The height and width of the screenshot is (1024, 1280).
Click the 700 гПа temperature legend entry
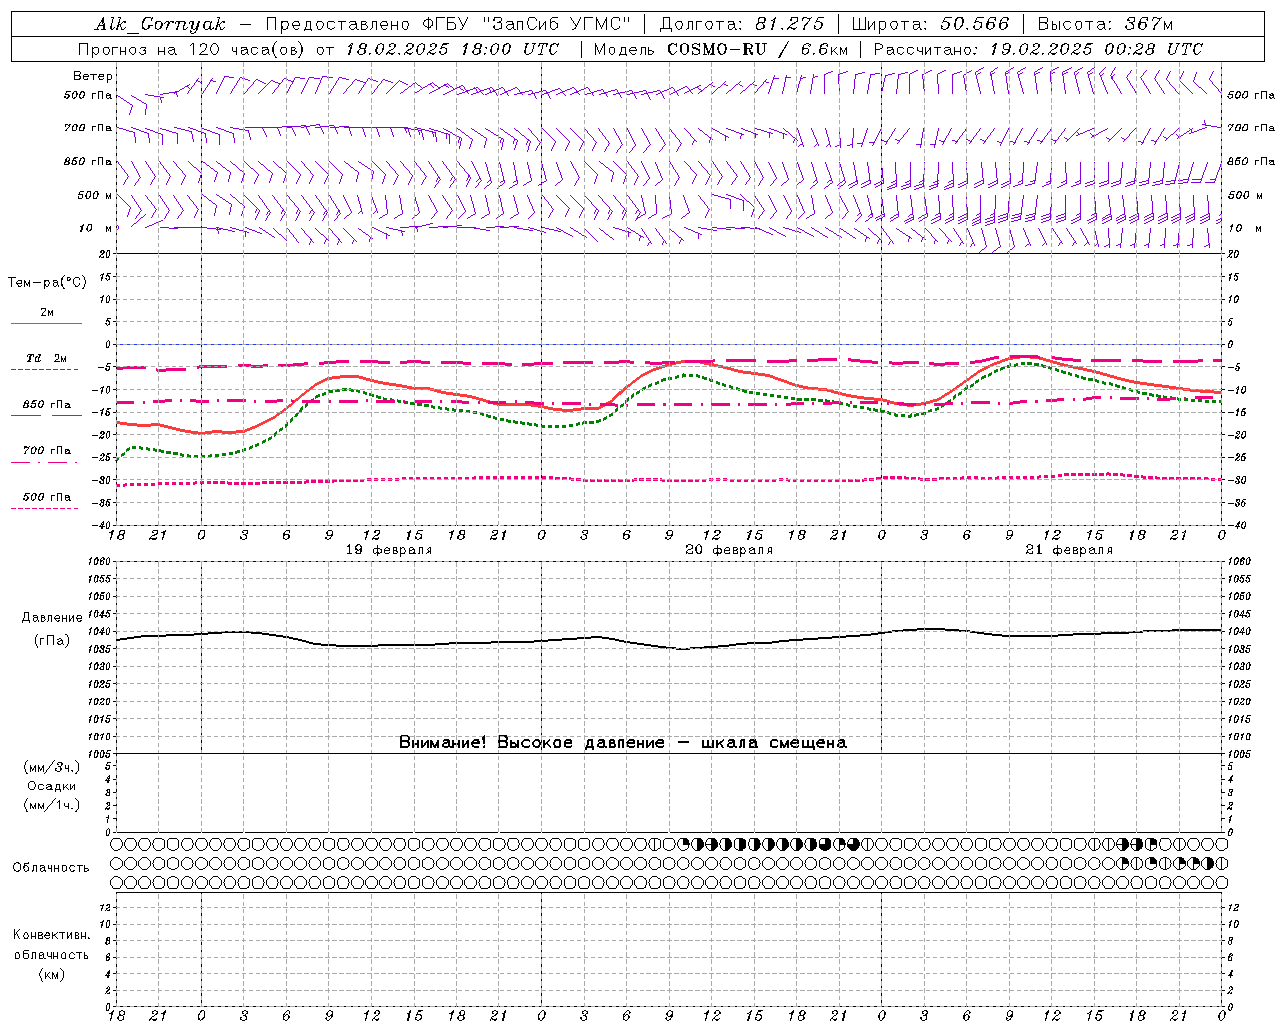(46, 451)
